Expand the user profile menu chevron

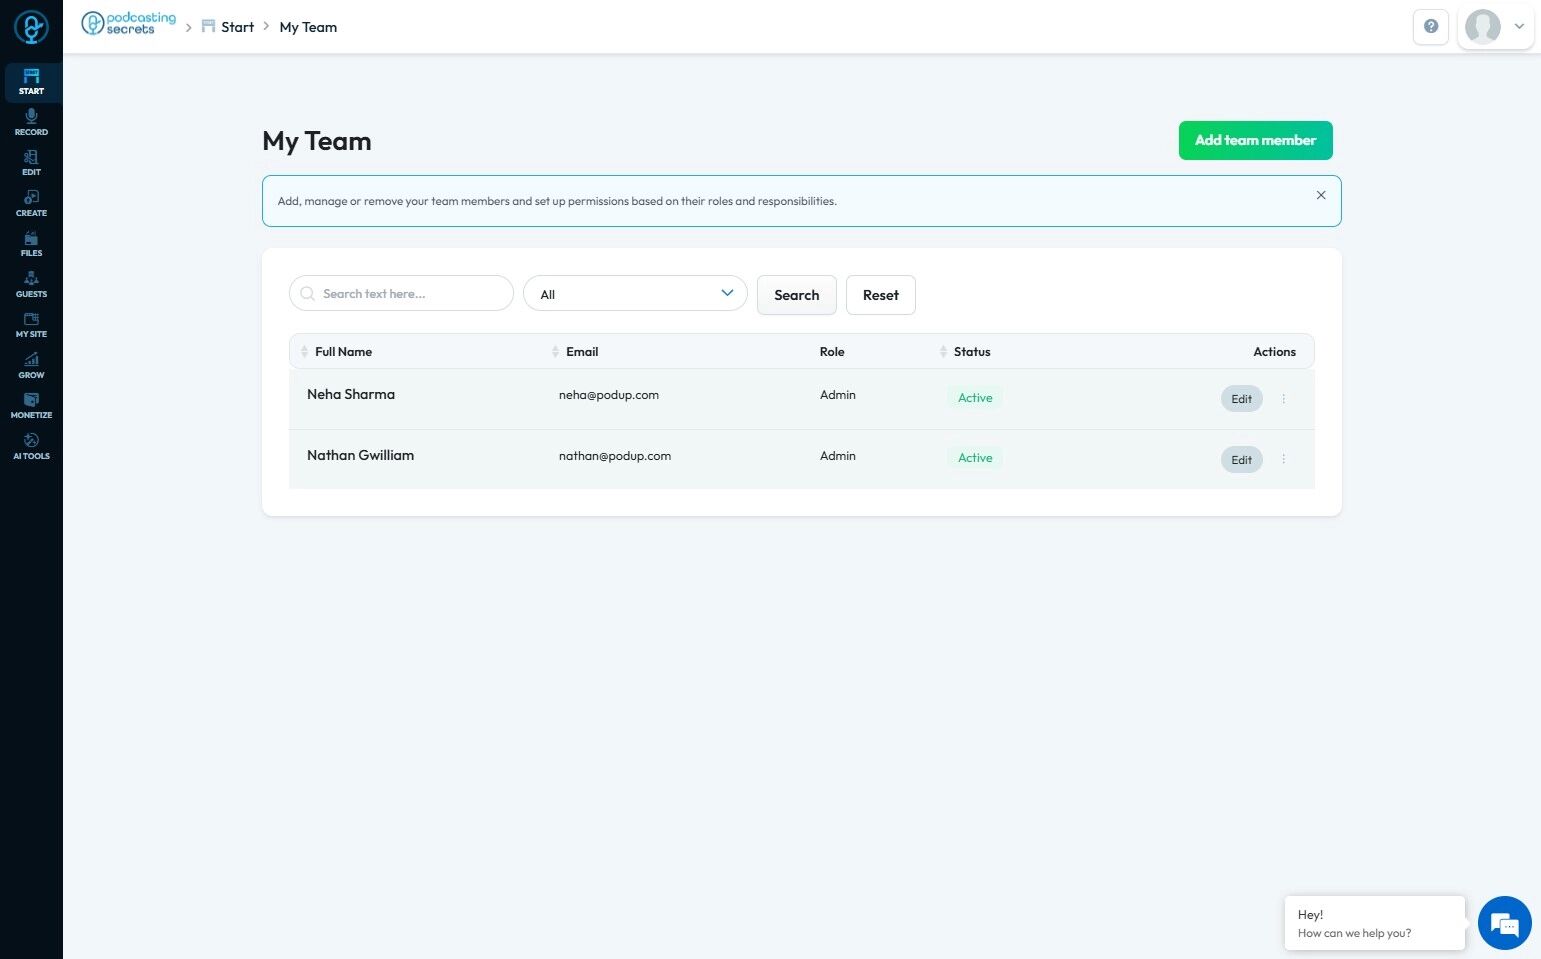coord(1519,27)
